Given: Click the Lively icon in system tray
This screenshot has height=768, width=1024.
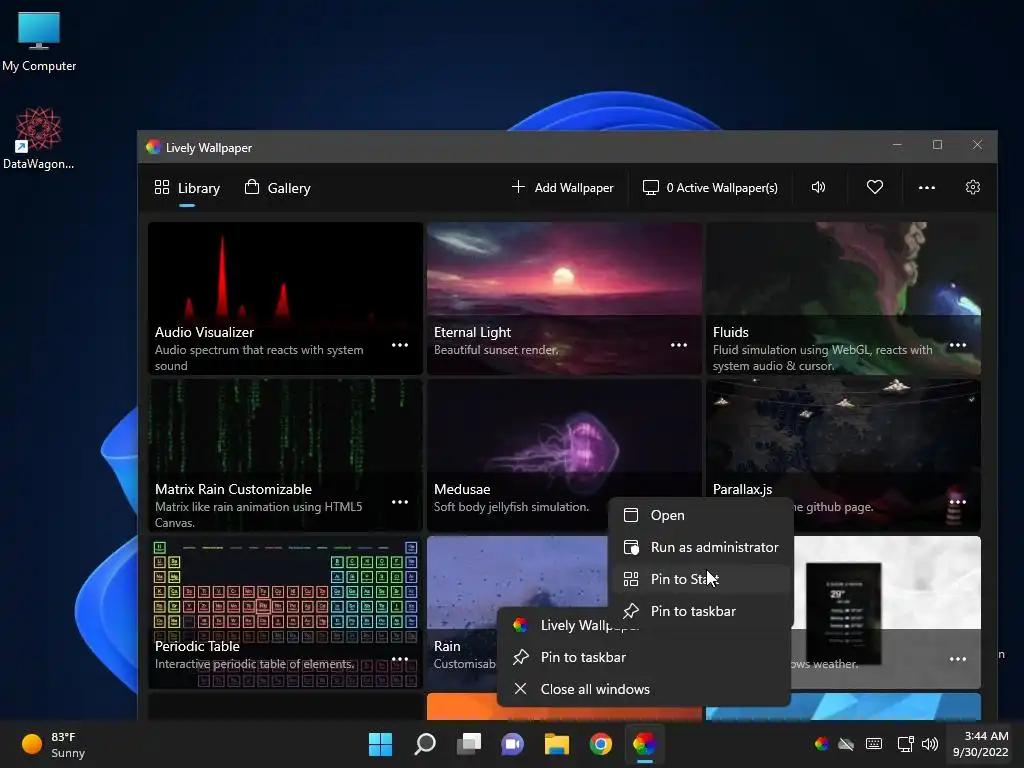Looking at the screenshot, I should (x=822, y=743).
